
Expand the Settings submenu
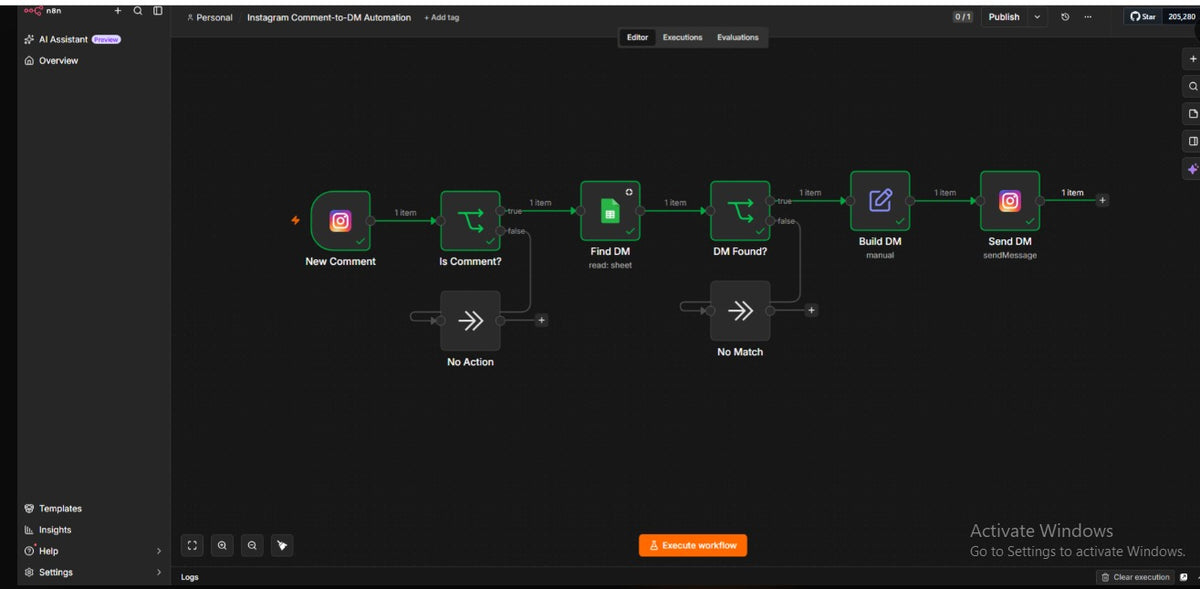point(159,572)
